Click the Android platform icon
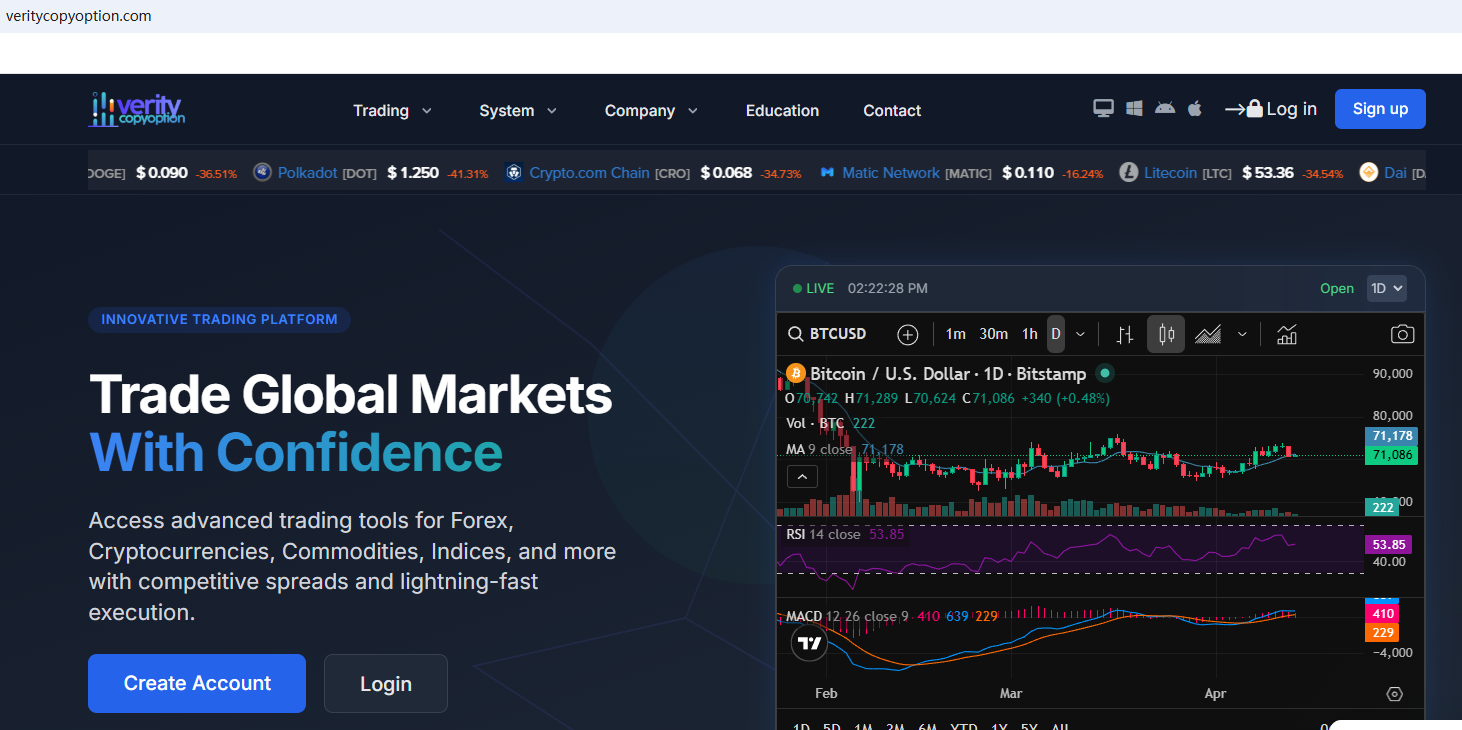Screen dimensions: 1462x730 click(x=1165, y=109)
